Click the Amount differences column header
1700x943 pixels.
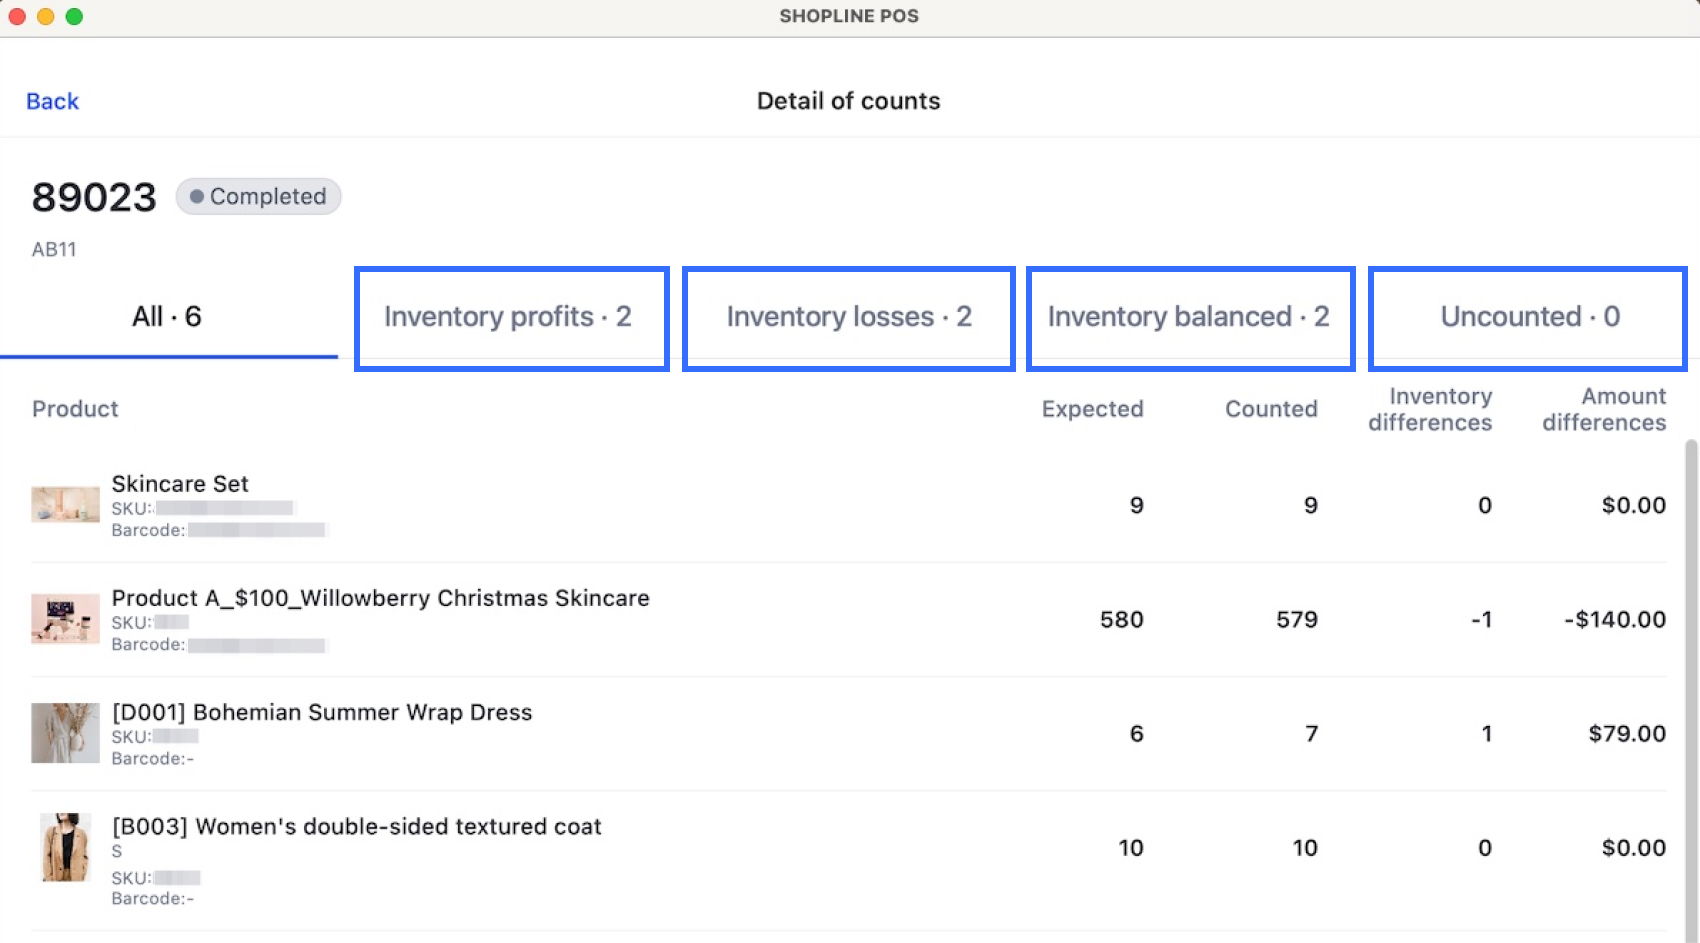tap(1604, 409)
